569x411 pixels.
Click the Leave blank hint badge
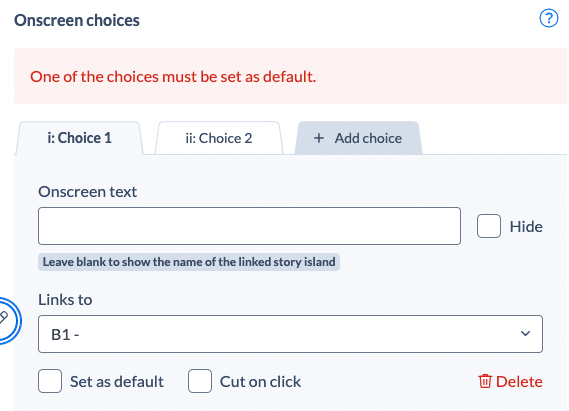click(189, 262)
